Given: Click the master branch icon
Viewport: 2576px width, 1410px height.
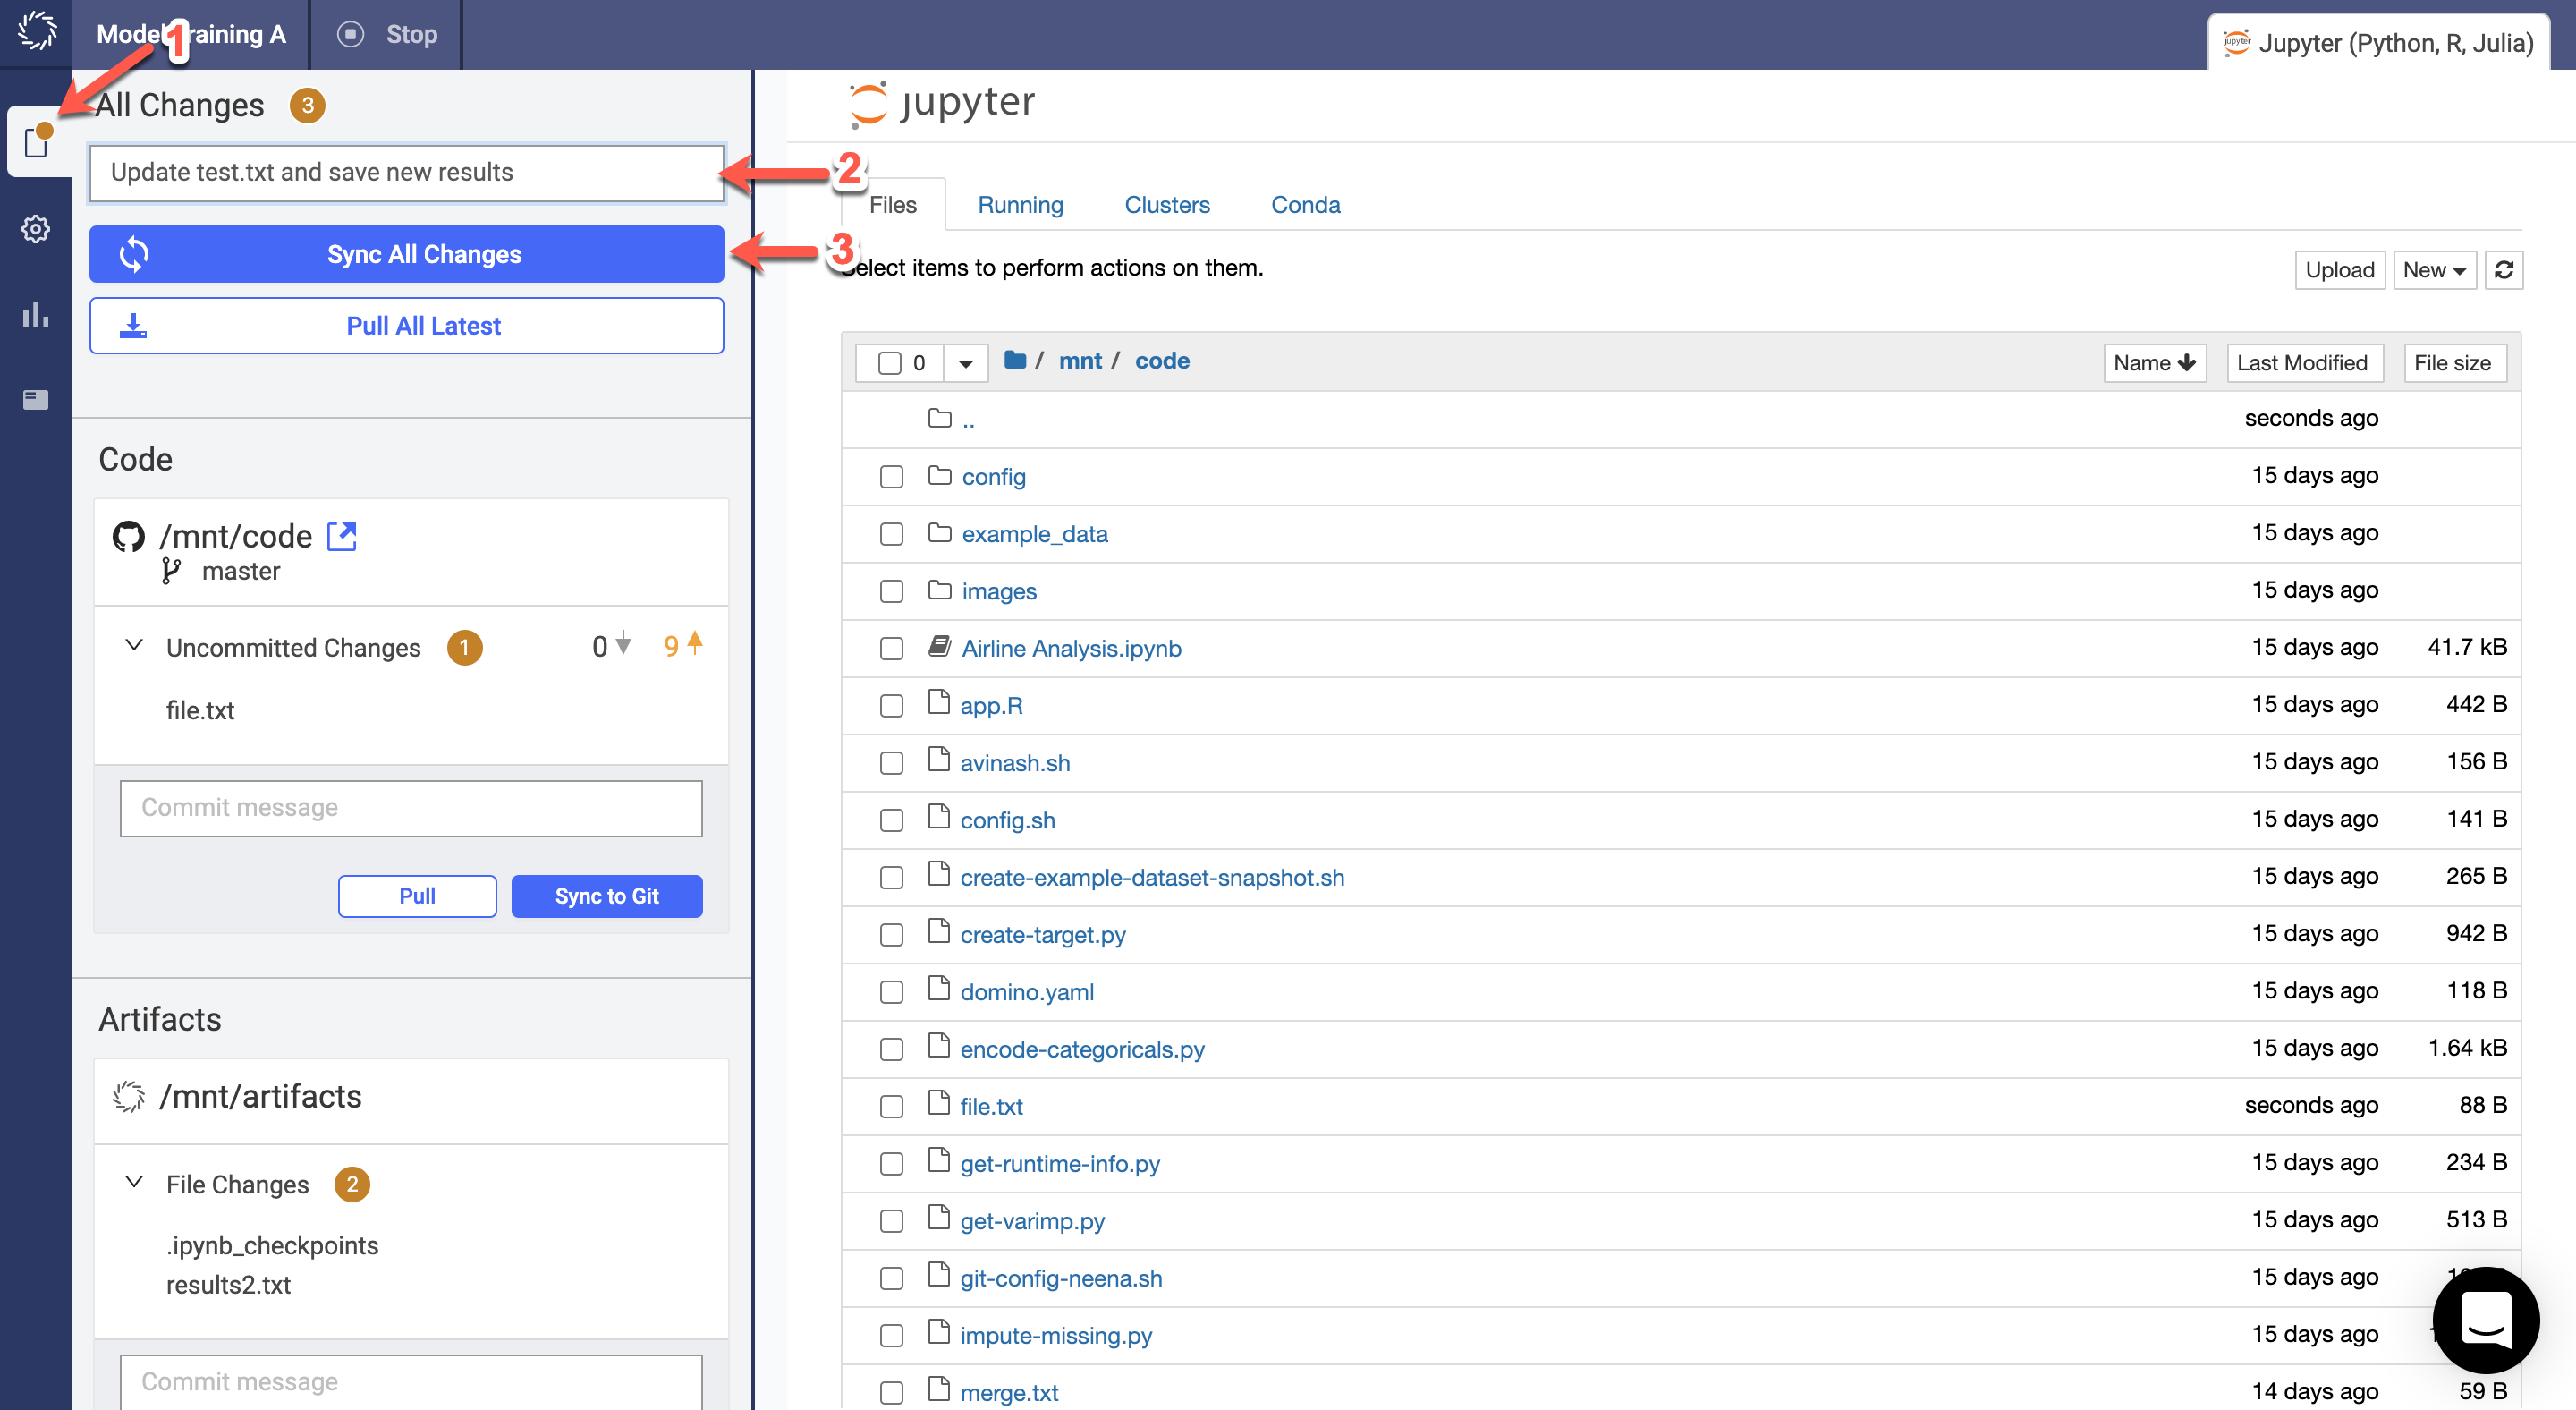Looking at the screenshot, I should 171,571.
